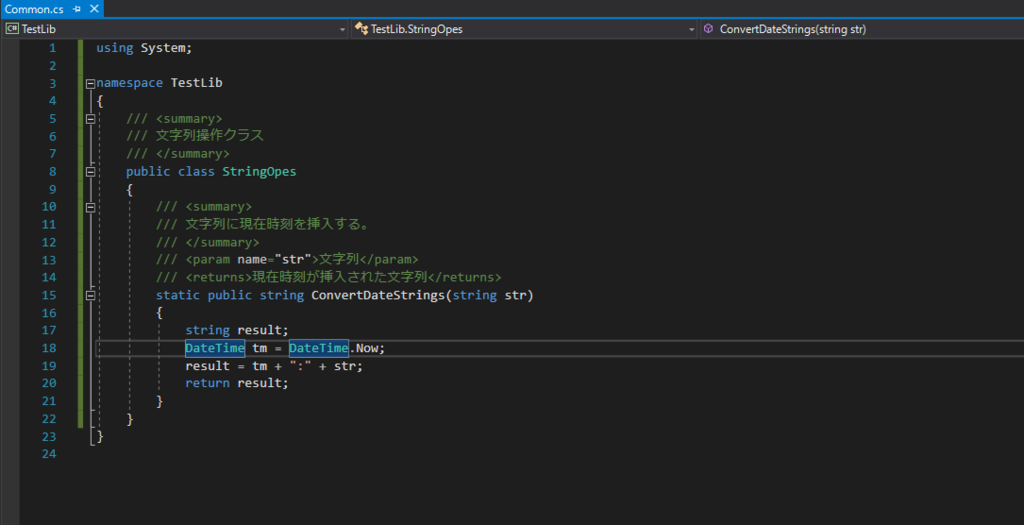Open the ConvertDateStrings member dropdown

coord(862,29)
